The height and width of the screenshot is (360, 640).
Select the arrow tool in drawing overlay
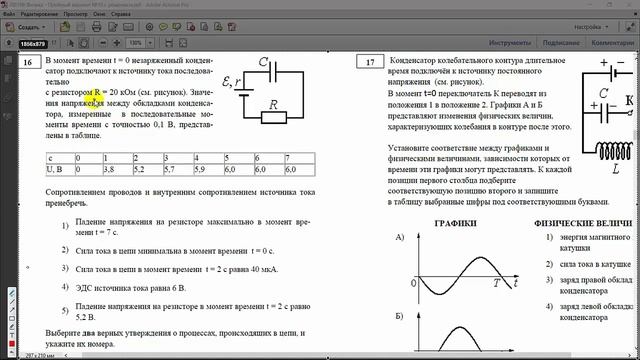pyautogui.click(x=12, y=310)
